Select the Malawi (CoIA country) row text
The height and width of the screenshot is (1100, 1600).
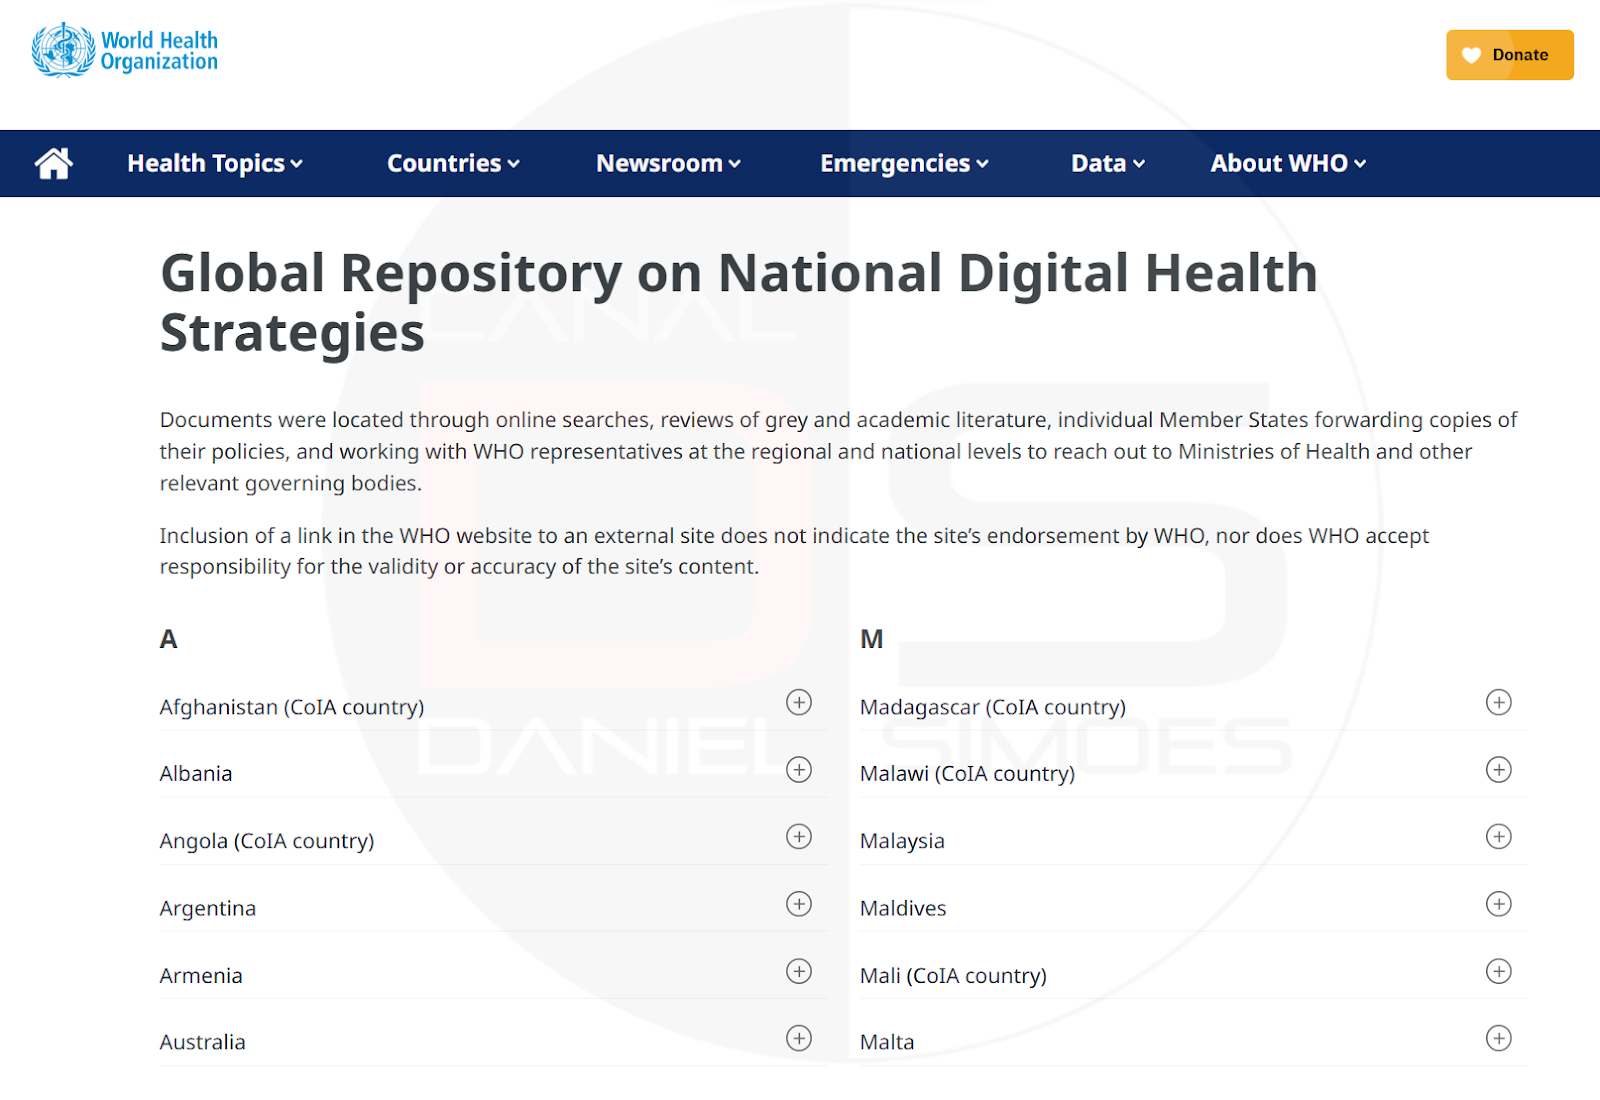tap(968, 773)
